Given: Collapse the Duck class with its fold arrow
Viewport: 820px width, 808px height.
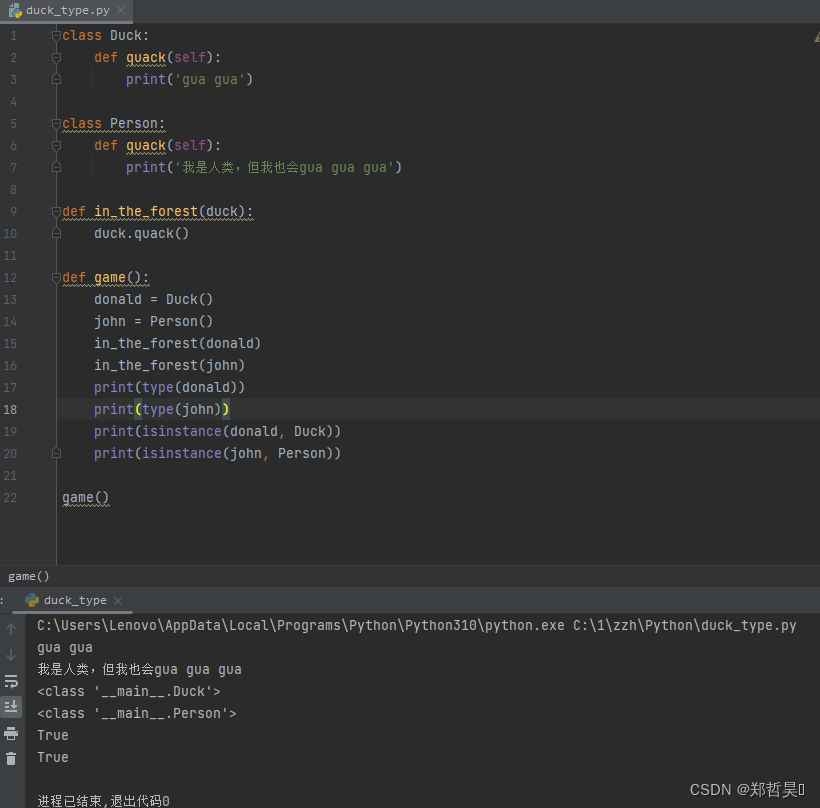Looking at the screenshot, I should 56,35.
